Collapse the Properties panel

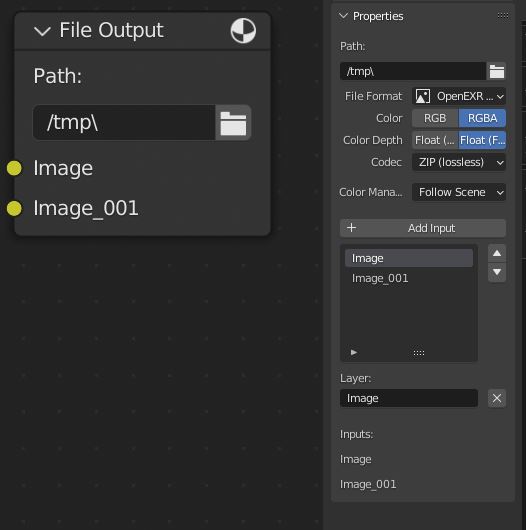pos(343,16)
